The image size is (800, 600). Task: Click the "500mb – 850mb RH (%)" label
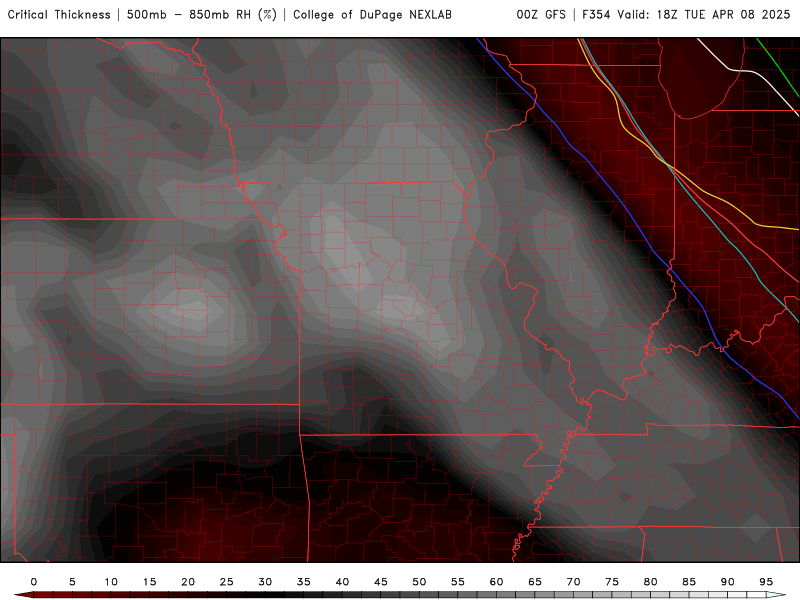tap(202, 15)
